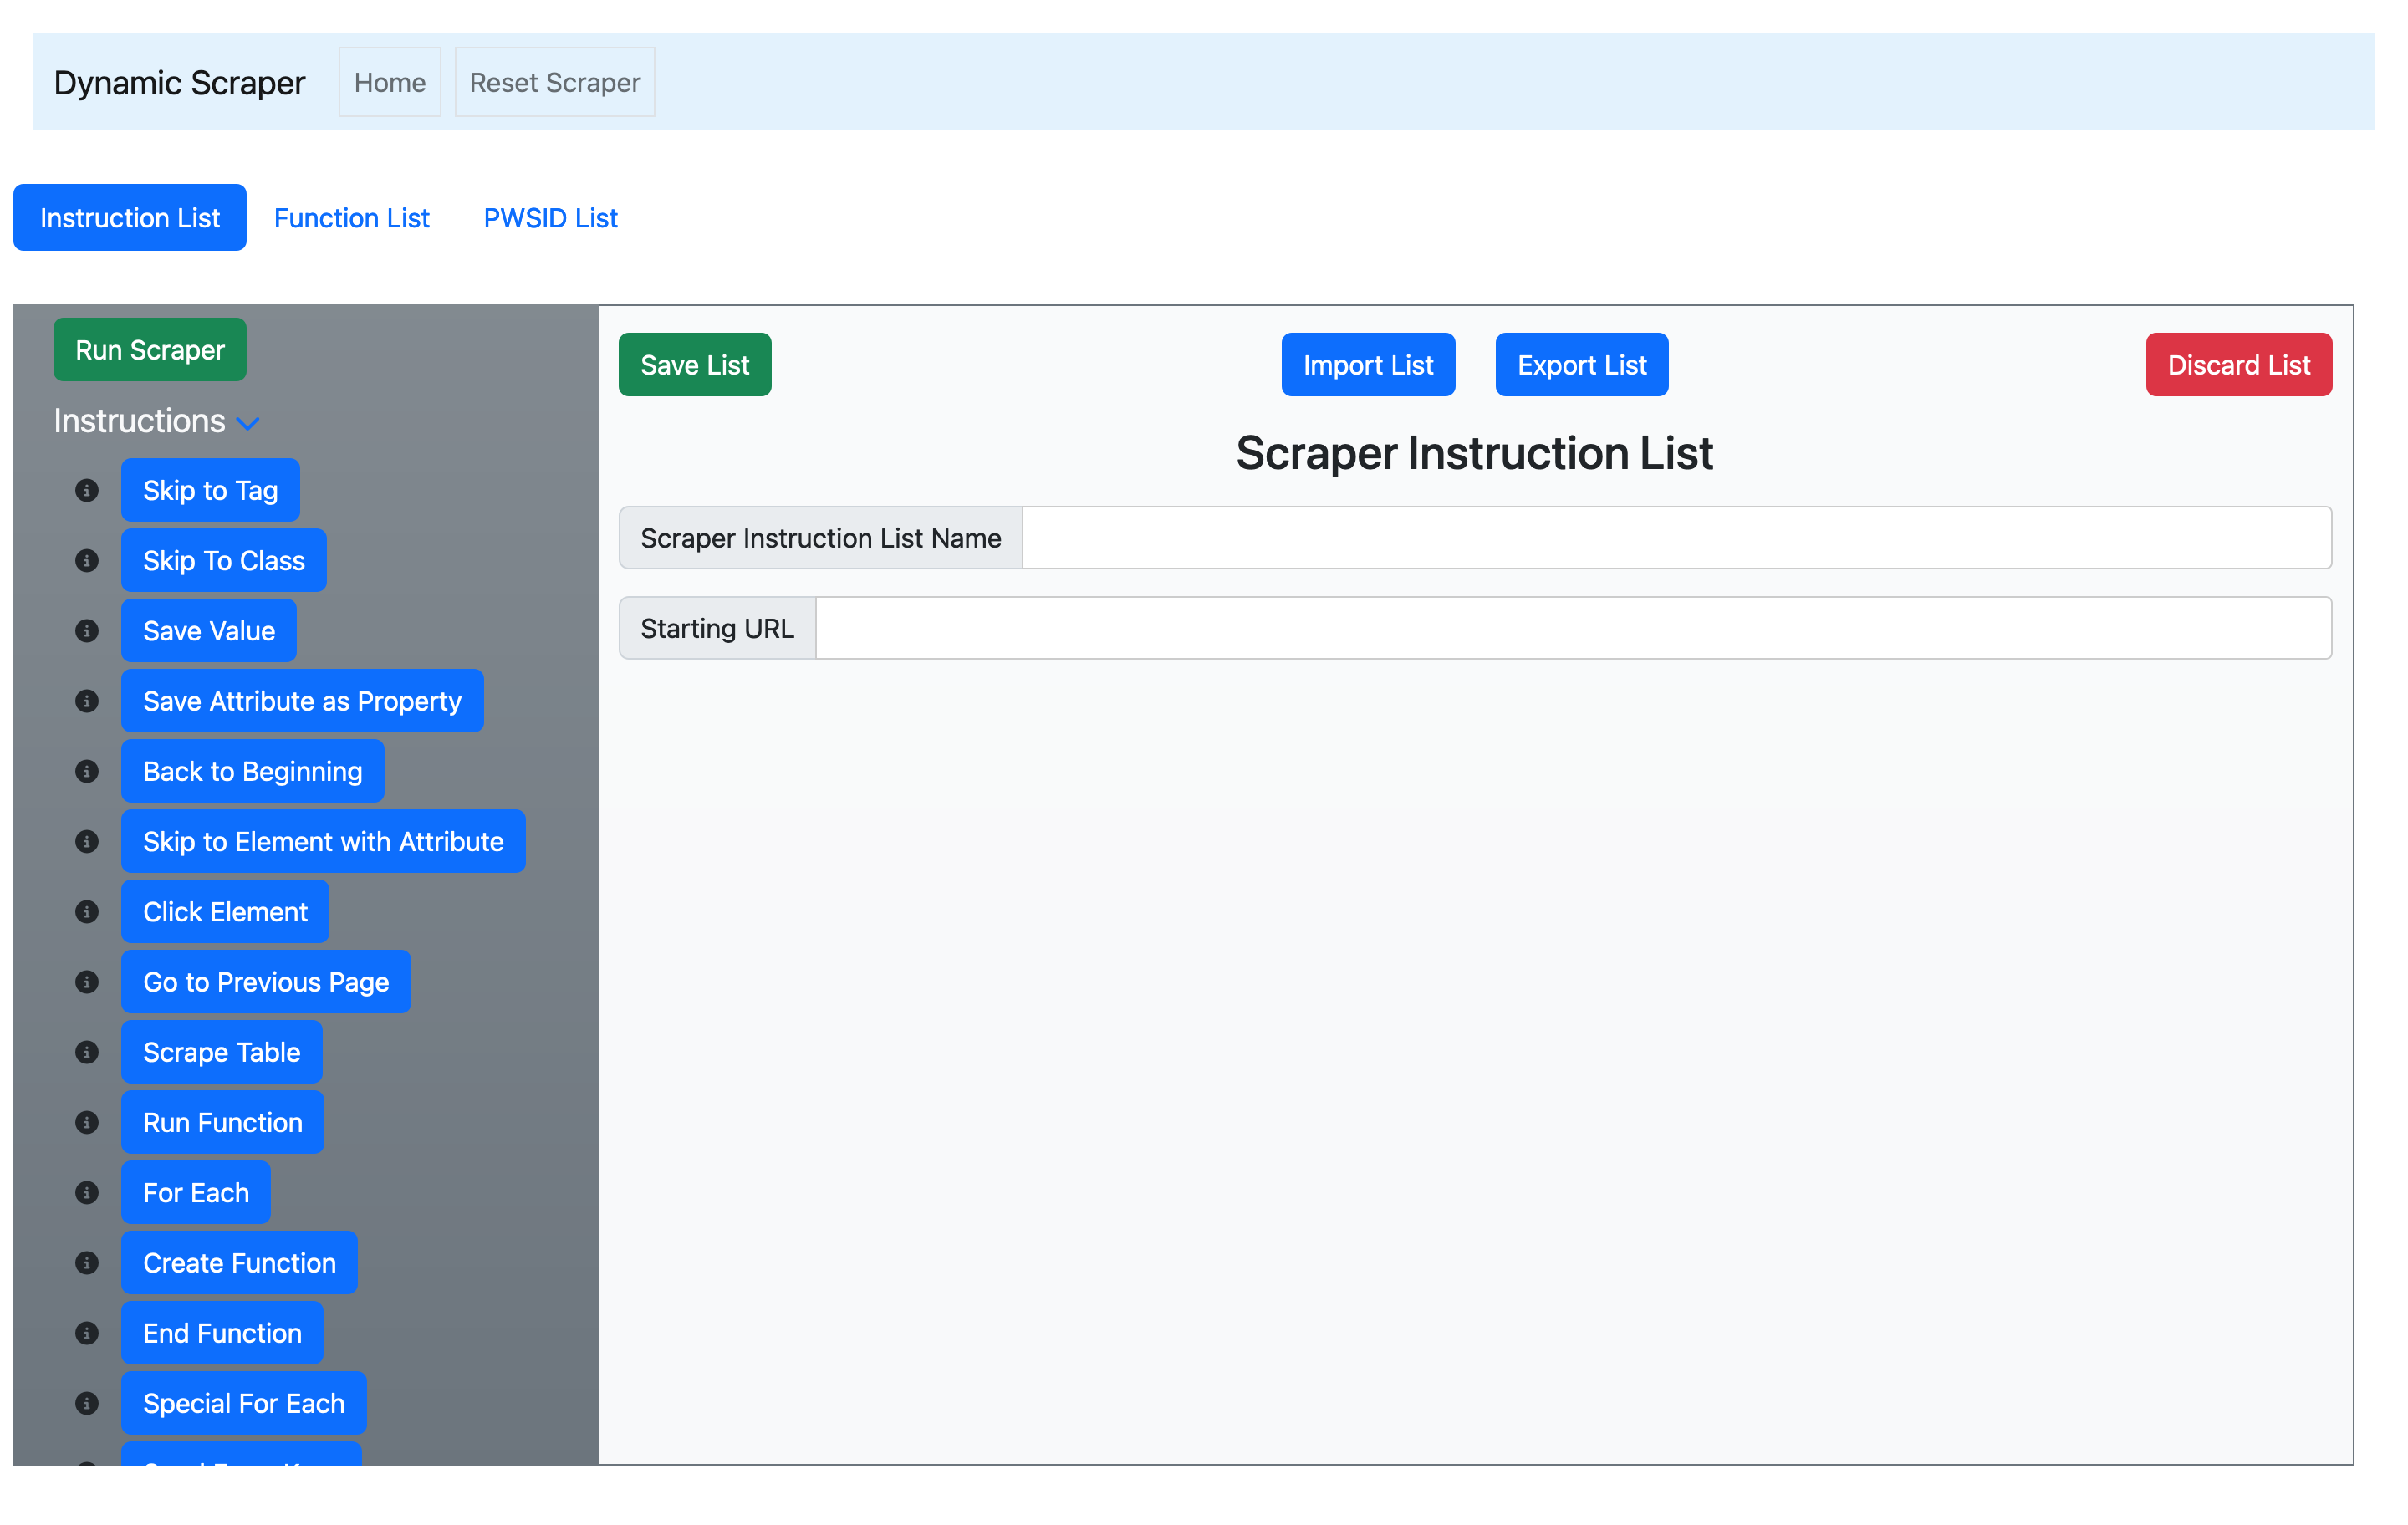Click info icon next to Scrape Table
This screenshot has height=1525, width=2408.
87,1052
